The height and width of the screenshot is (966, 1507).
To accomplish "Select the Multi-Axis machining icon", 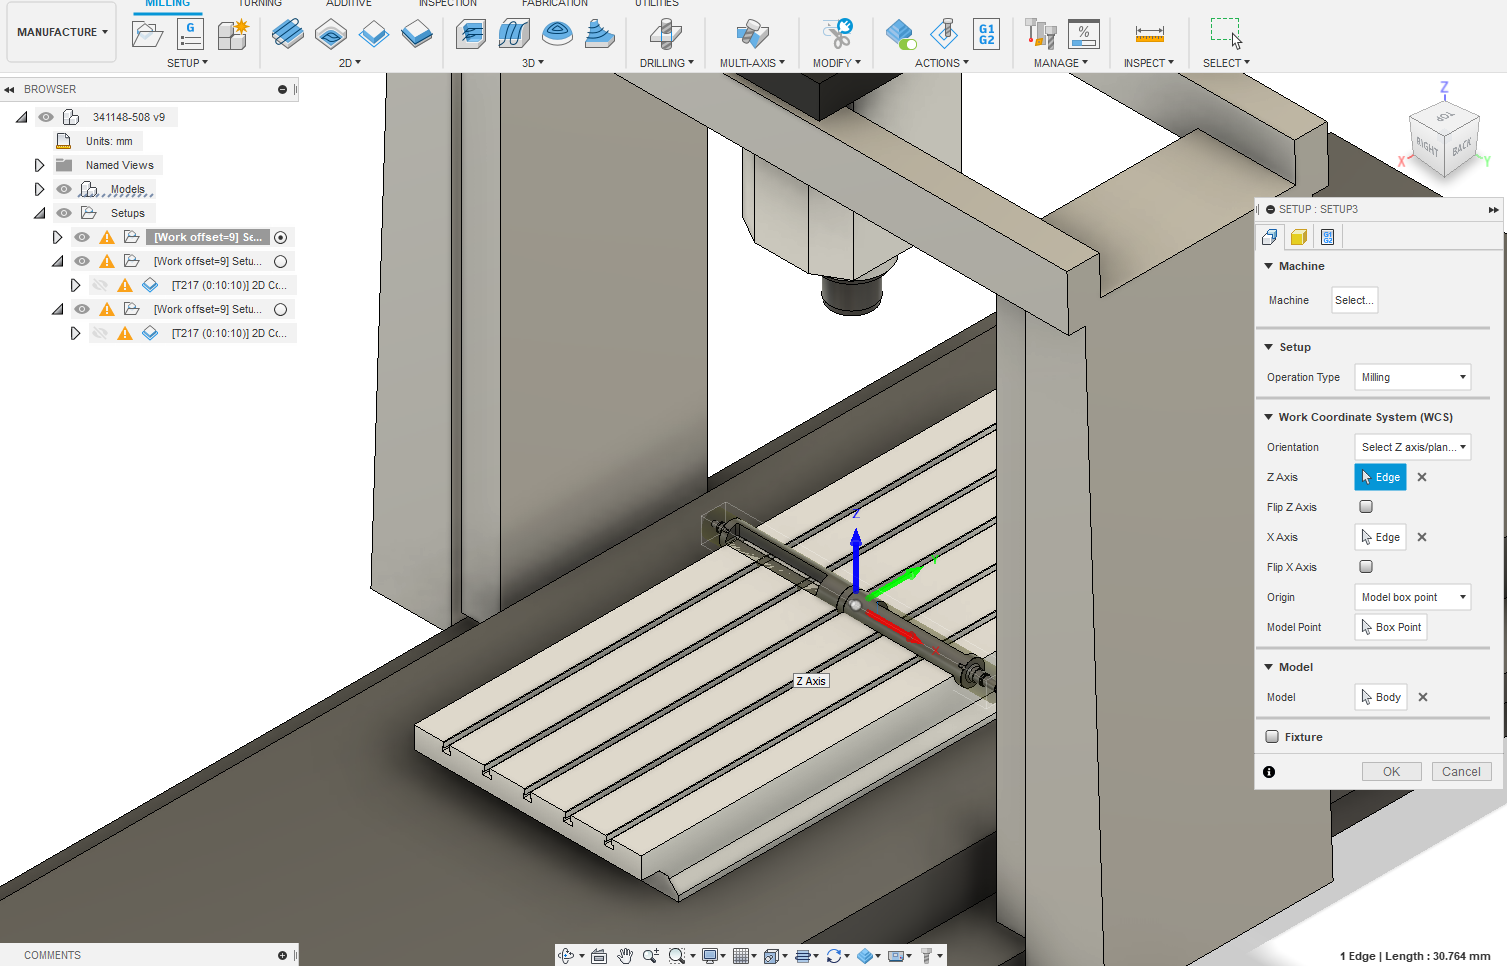I will pos(750,33).
